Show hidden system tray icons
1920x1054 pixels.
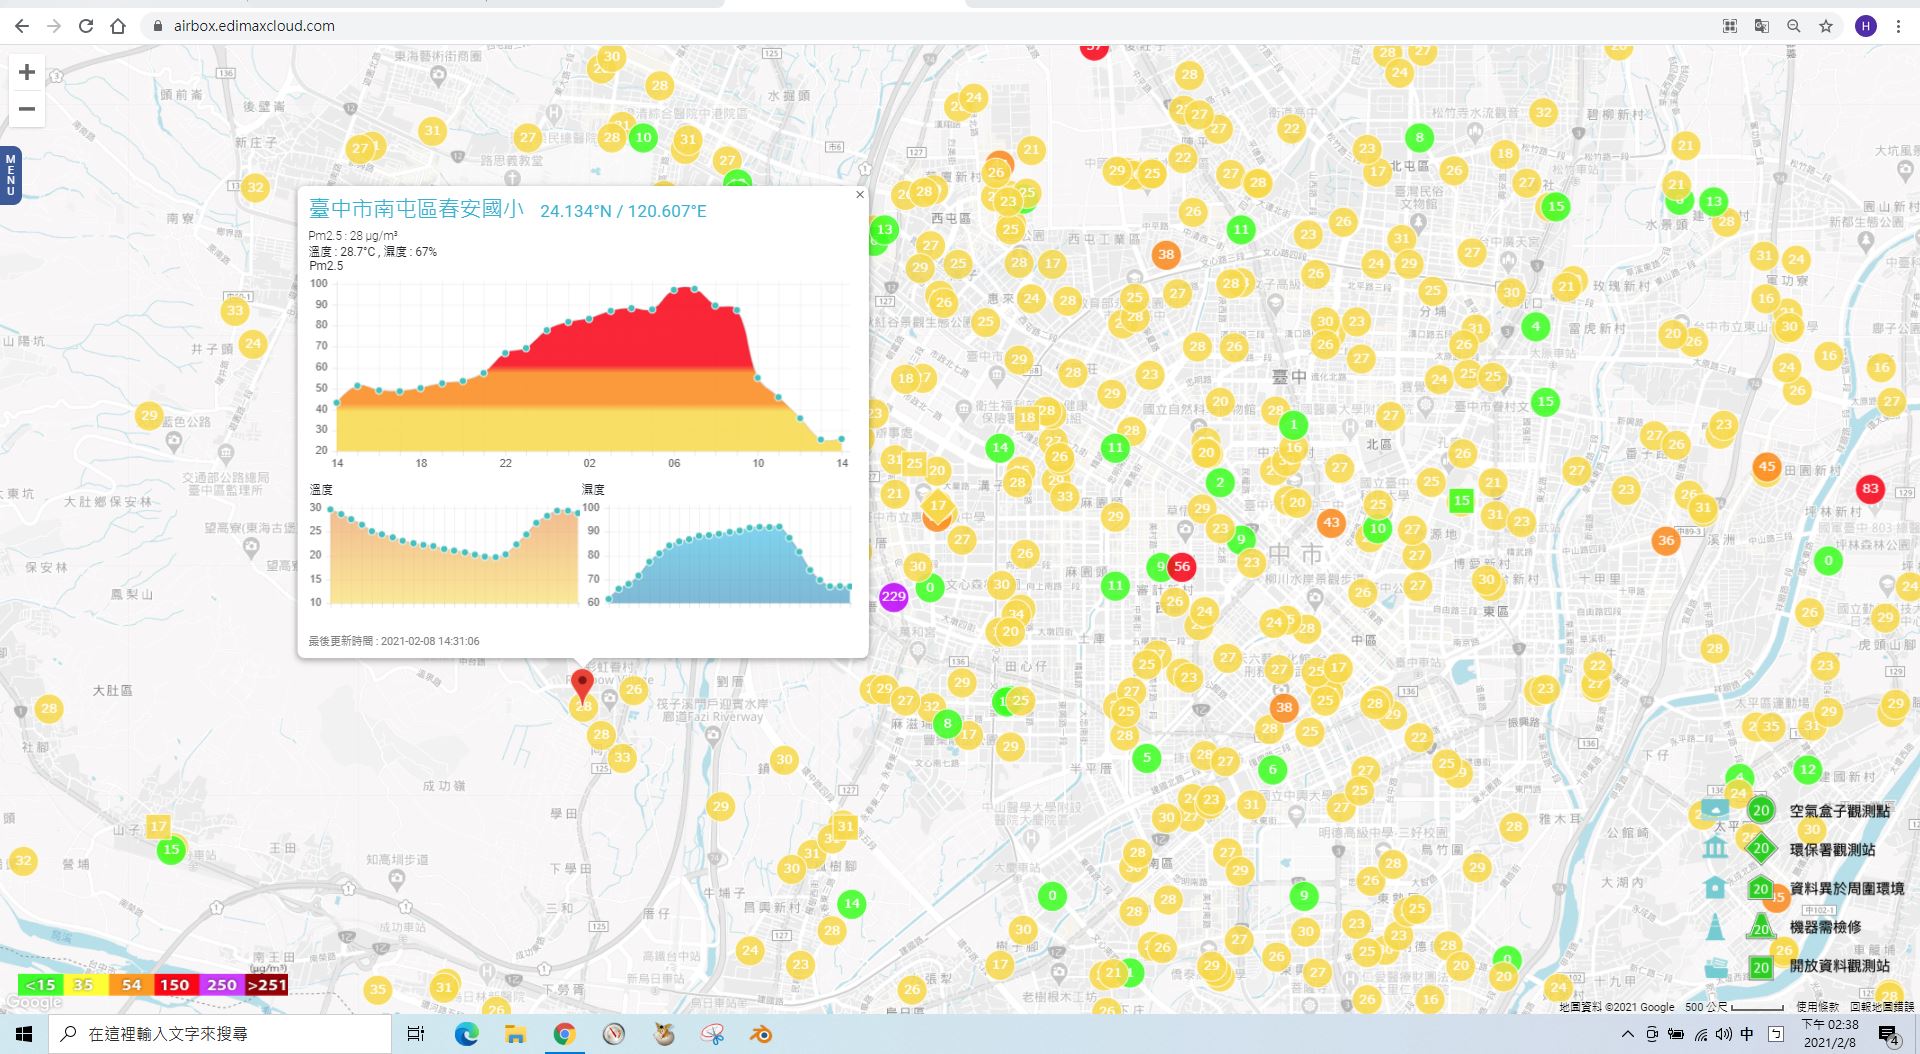pyautogui.click(x=1627, y=1034)
